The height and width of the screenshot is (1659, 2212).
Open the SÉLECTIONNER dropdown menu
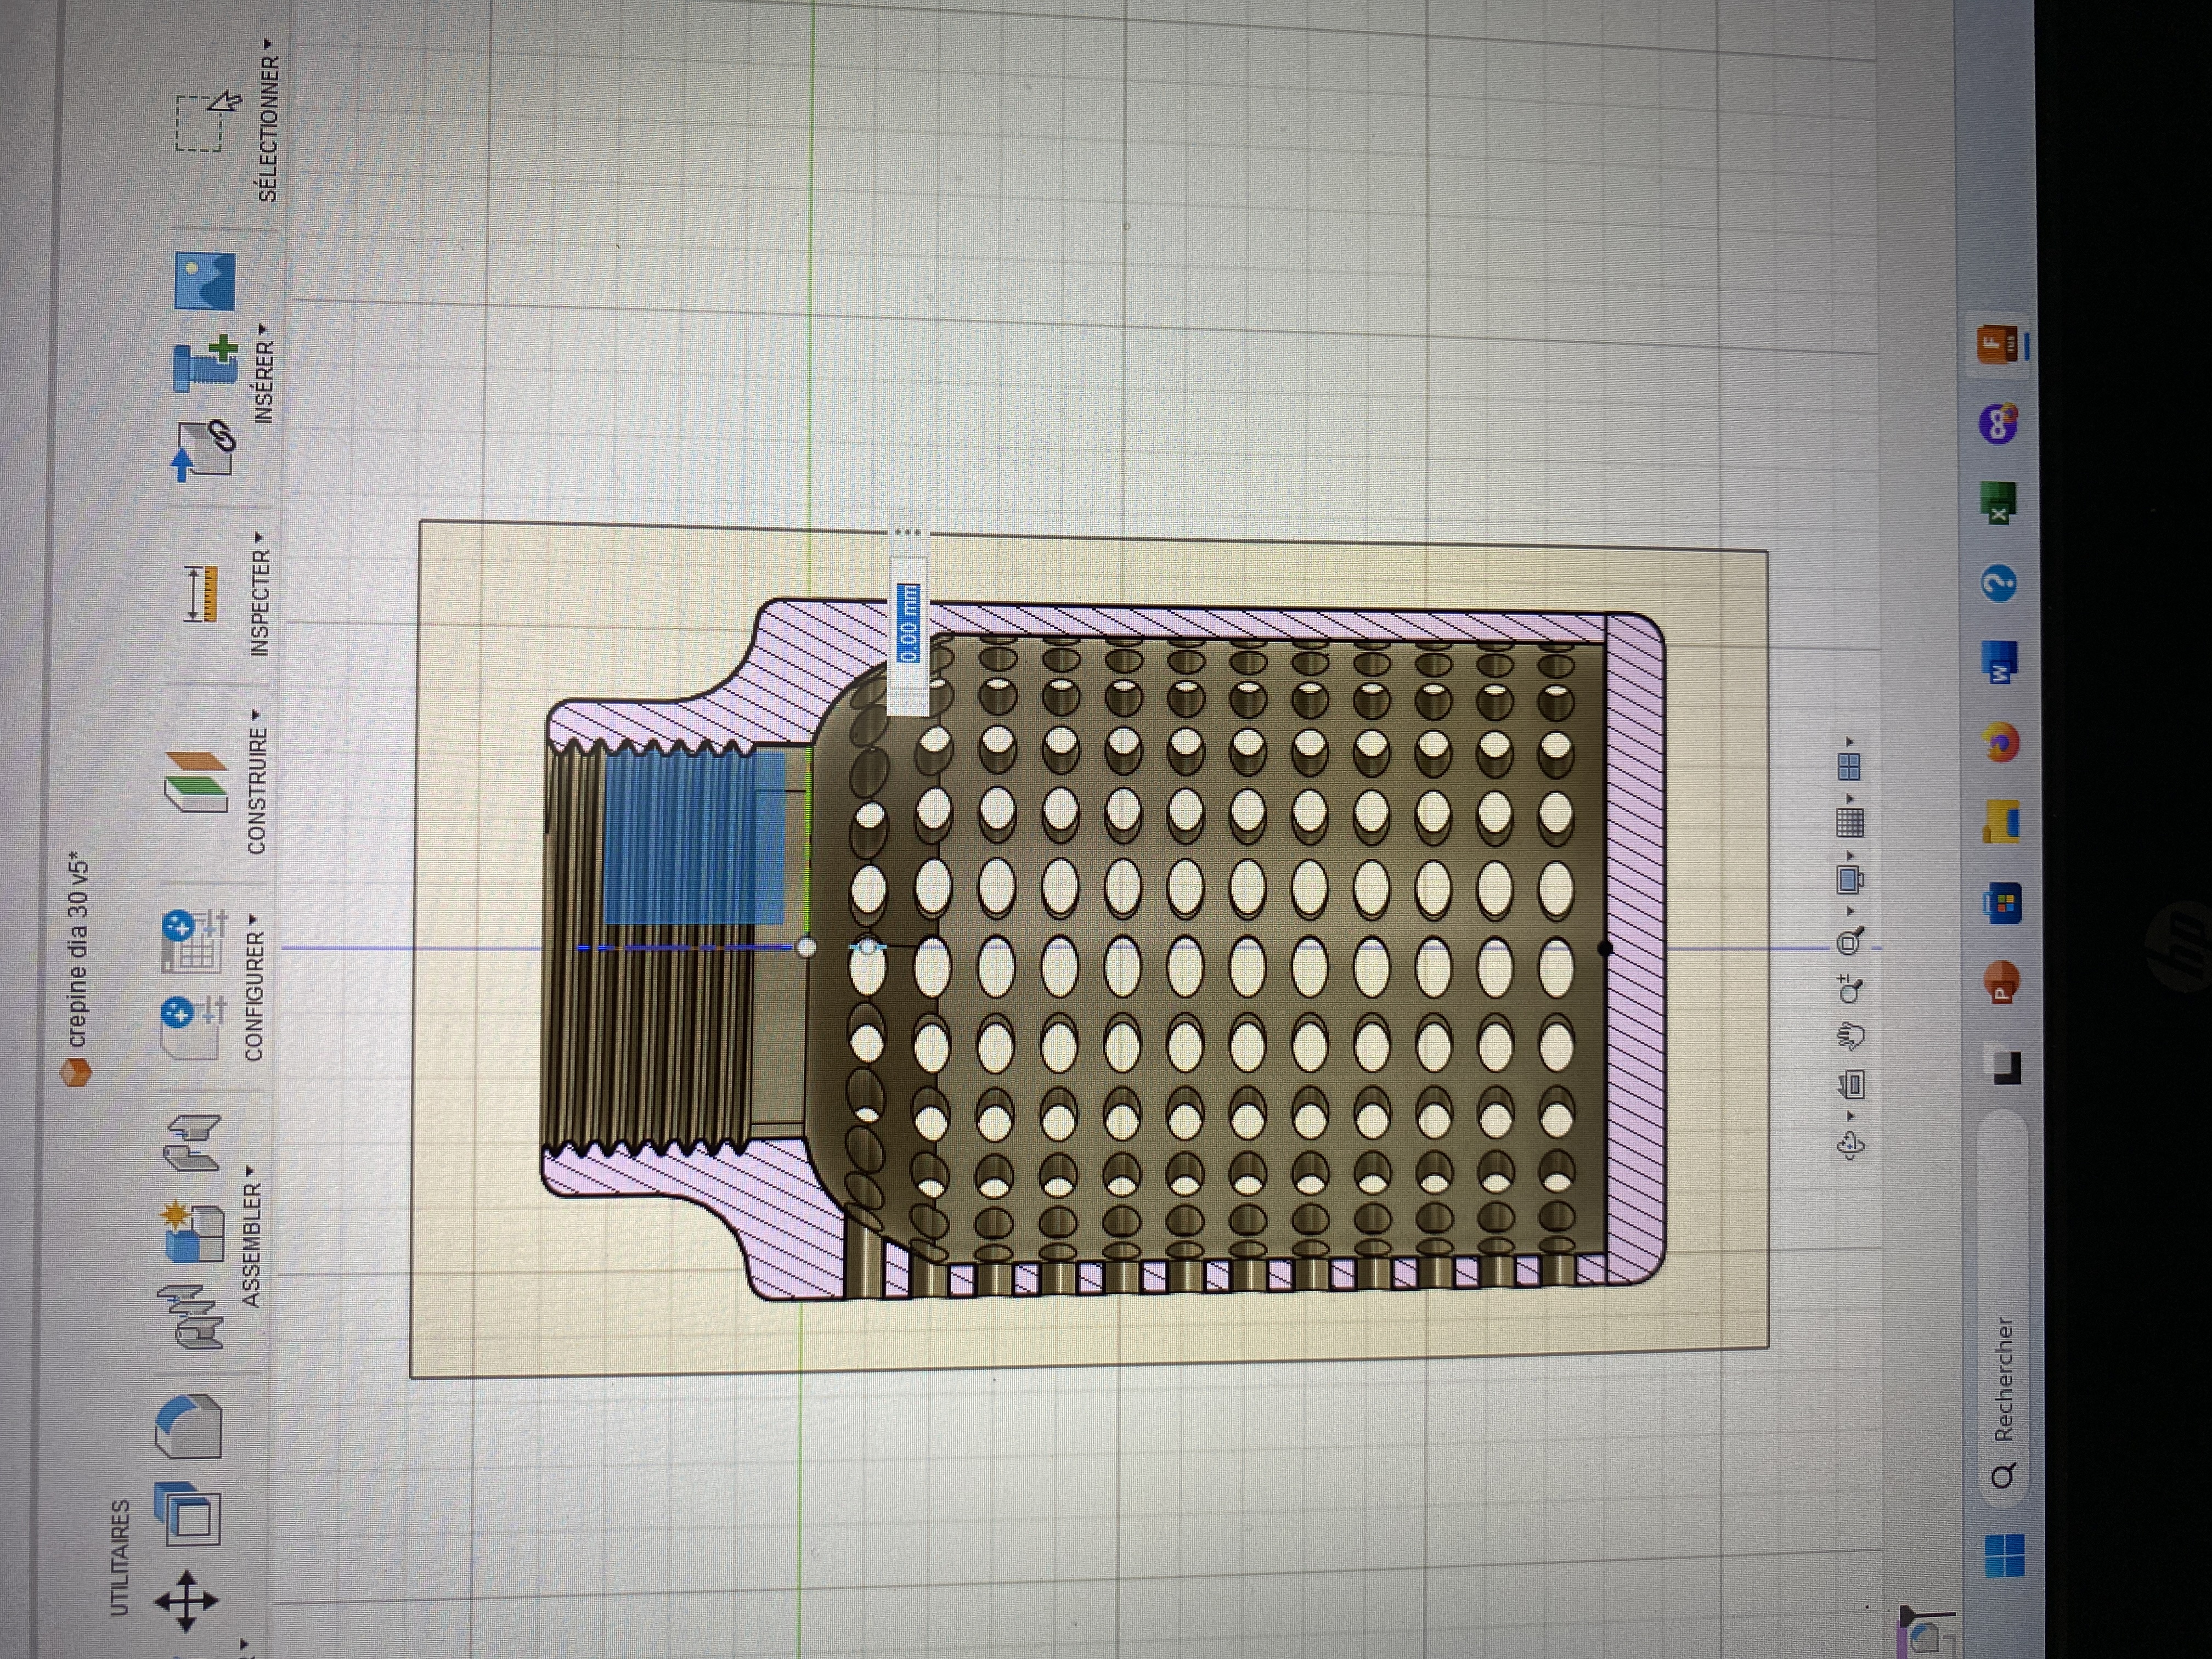[x=269, y=121]
